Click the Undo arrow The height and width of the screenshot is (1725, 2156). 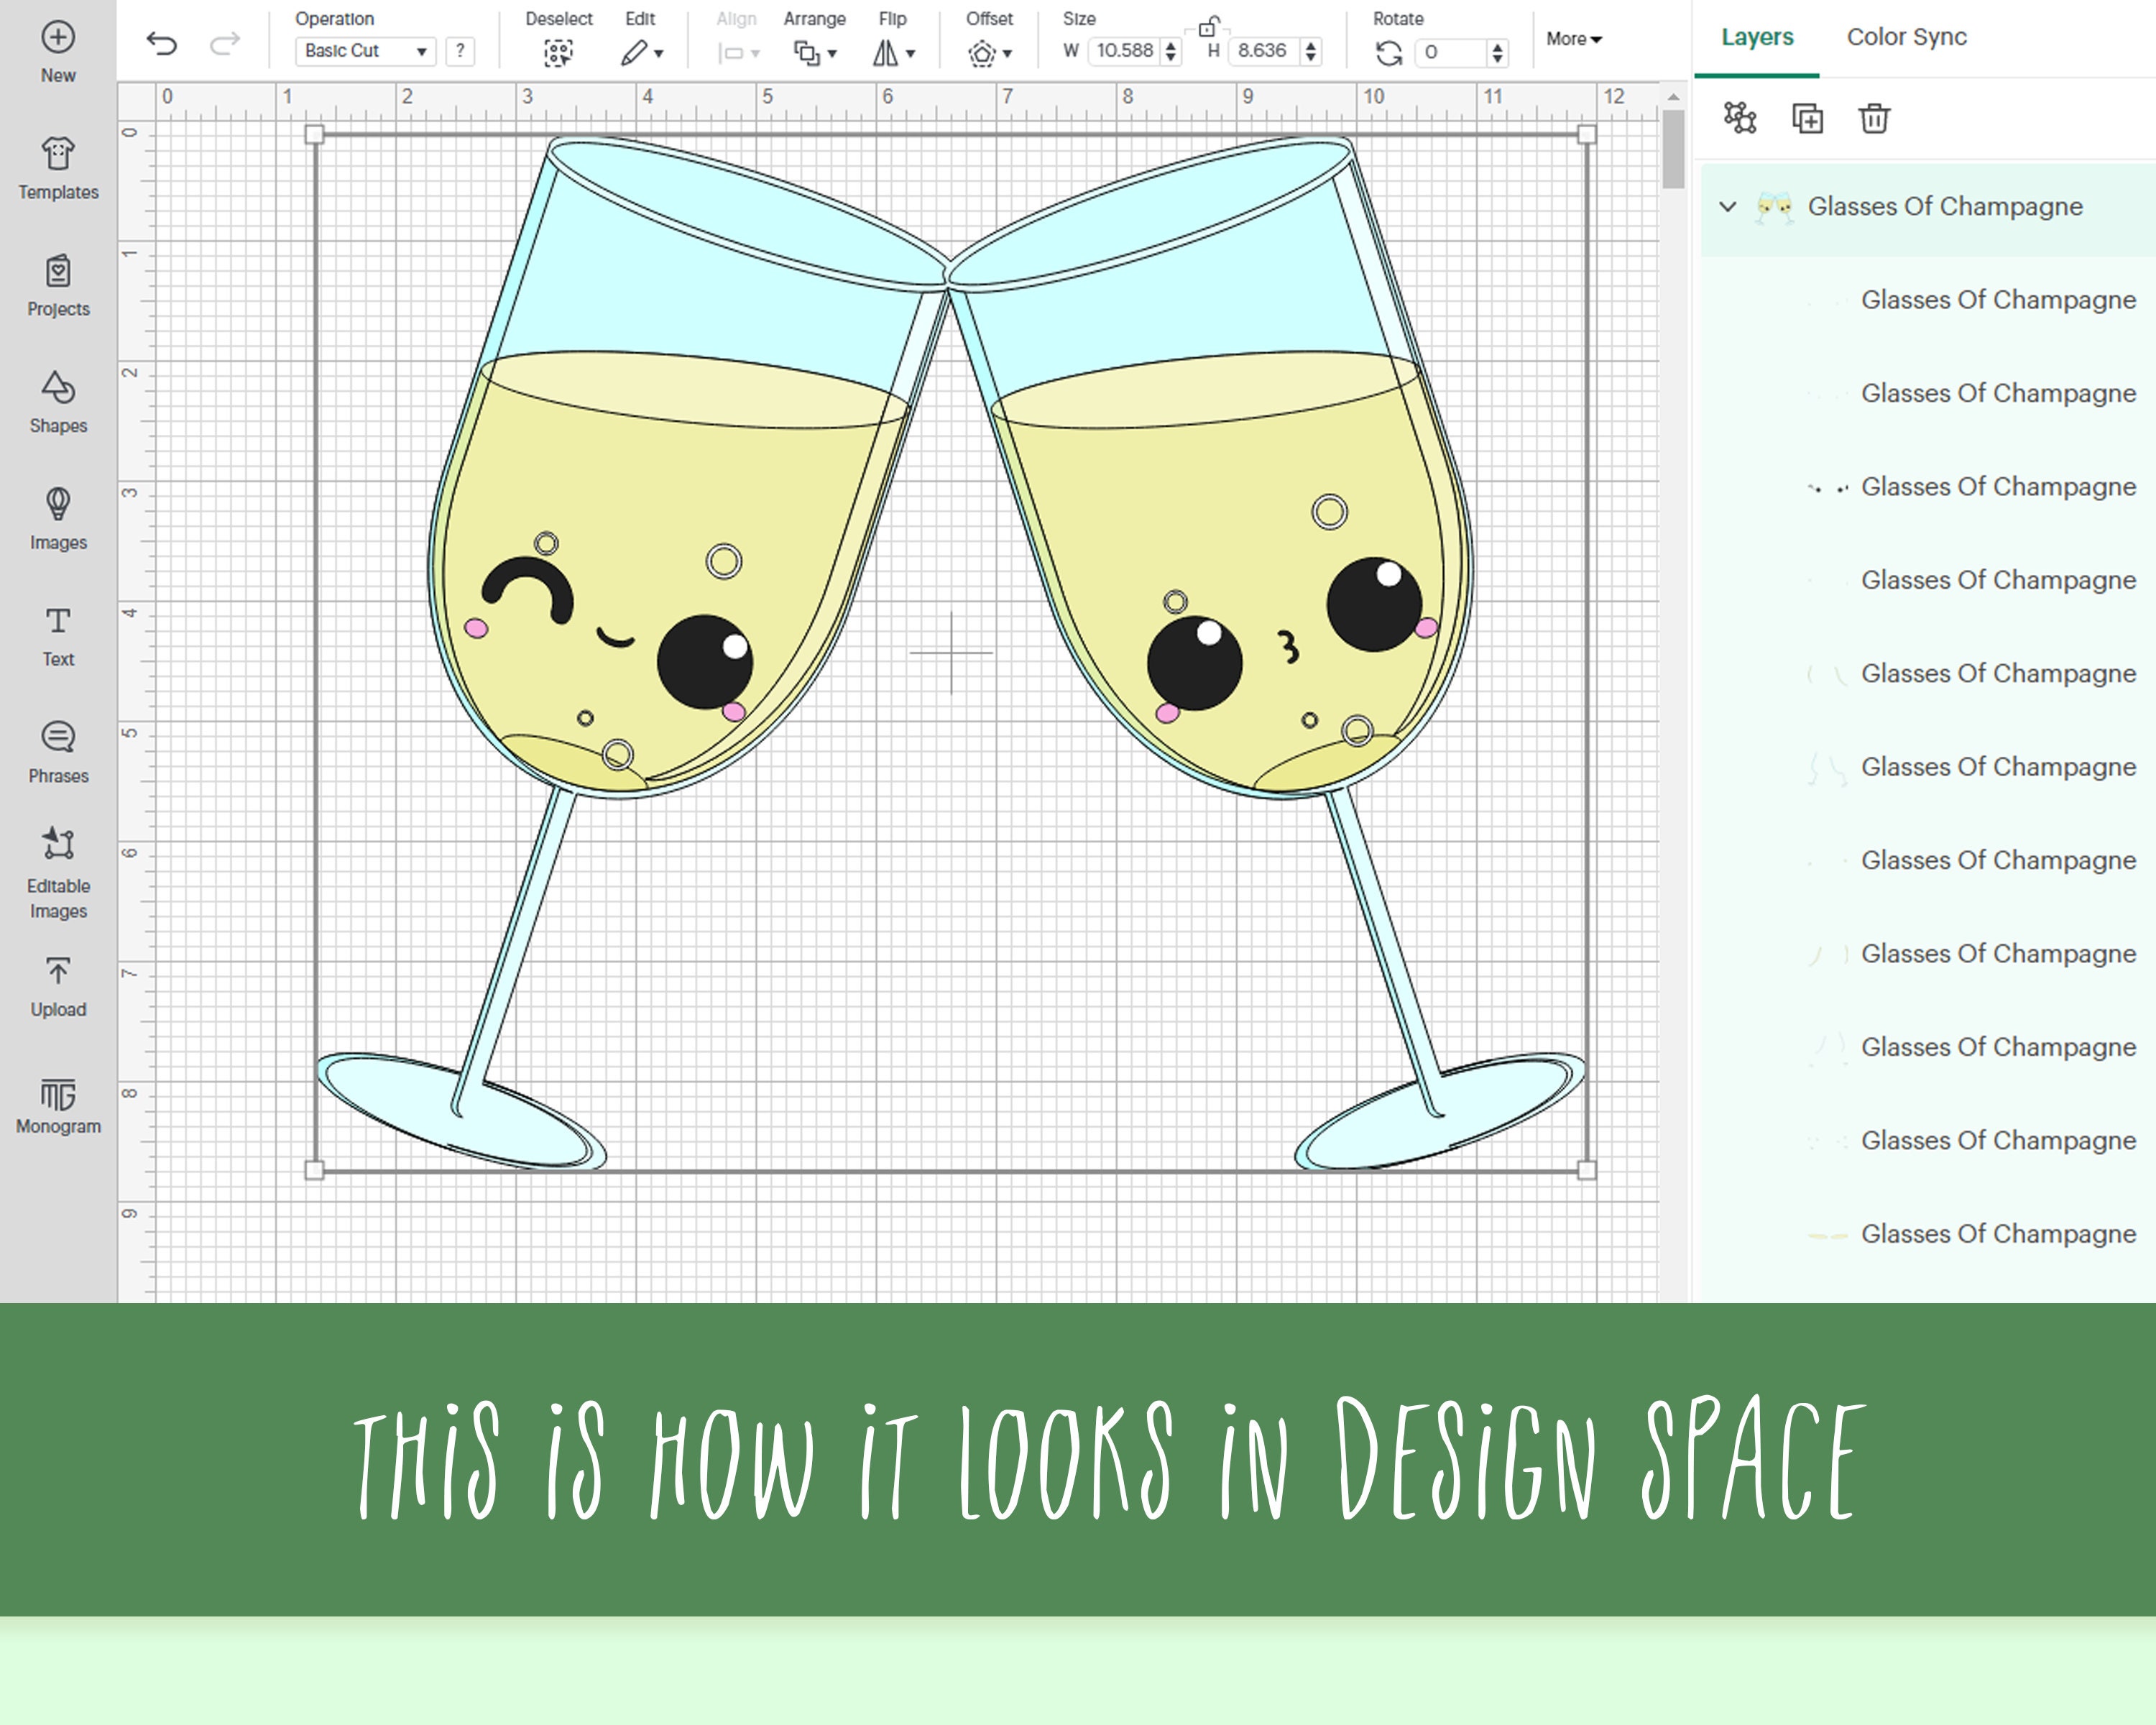163,45
